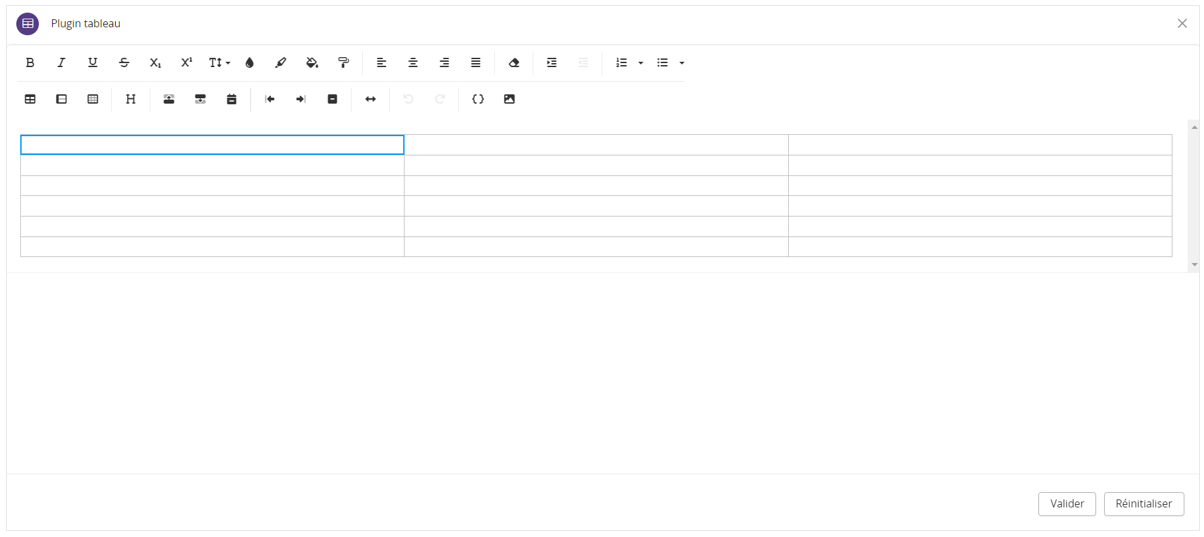Click the delete row trash icon
The width and height of the screenshot is (1204, 537).
(x=231, y=99)
